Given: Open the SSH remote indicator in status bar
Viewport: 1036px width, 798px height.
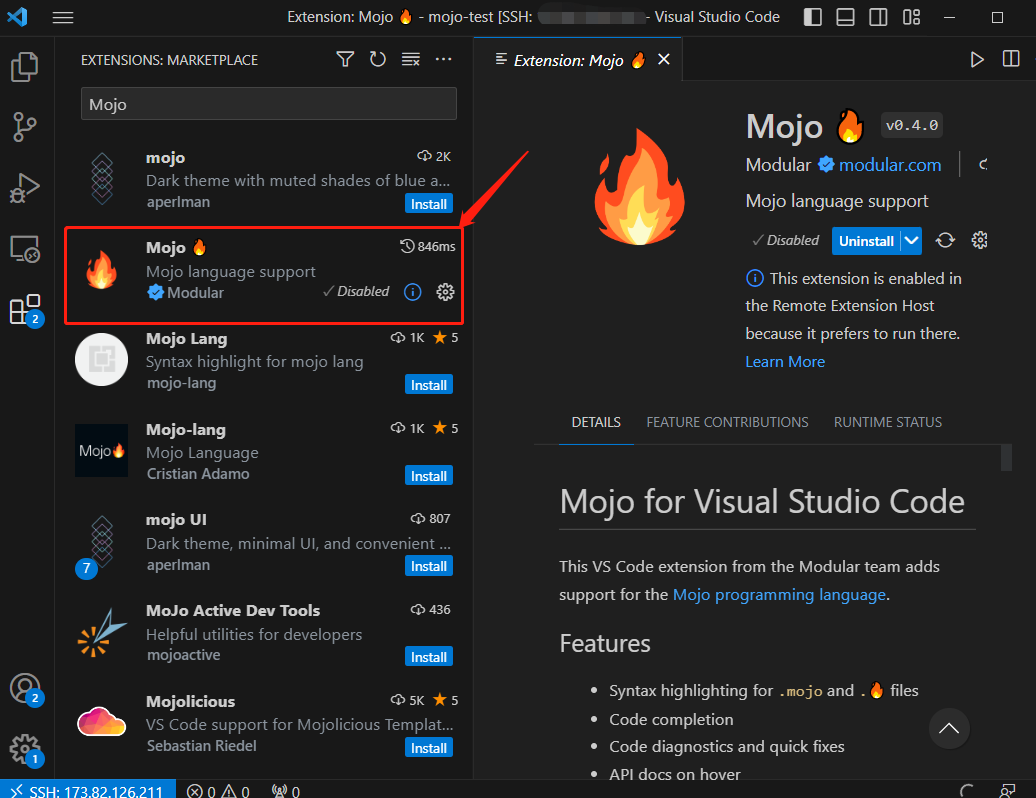Looking at the screenshot, I should 88,789.
